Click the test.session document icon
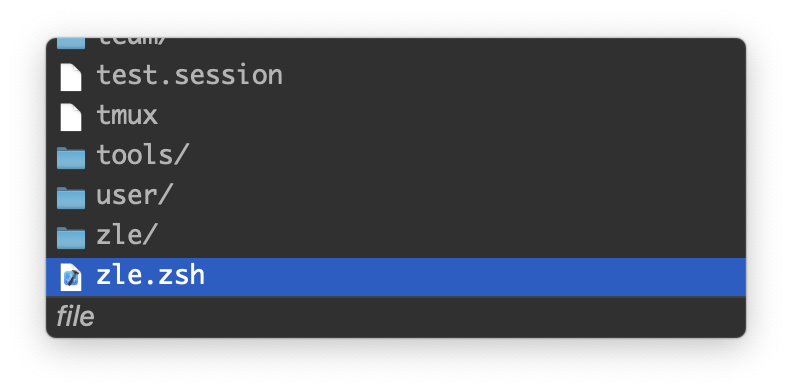 click(71, 77)
